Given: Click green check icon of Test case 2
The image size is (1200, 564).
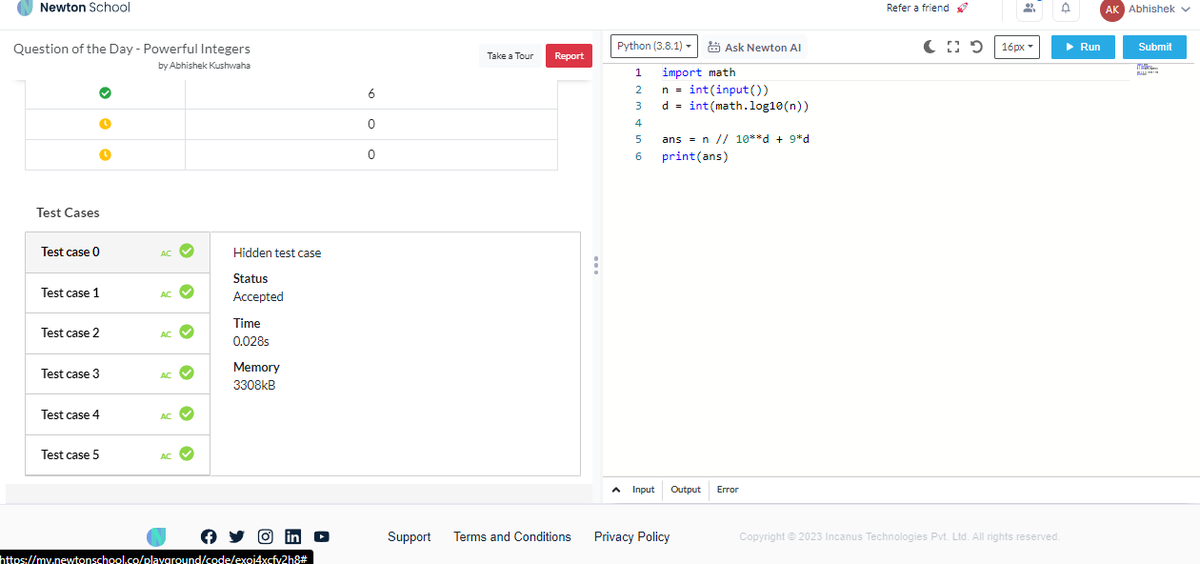Looking at the screenshot, I should coord(186,332).
